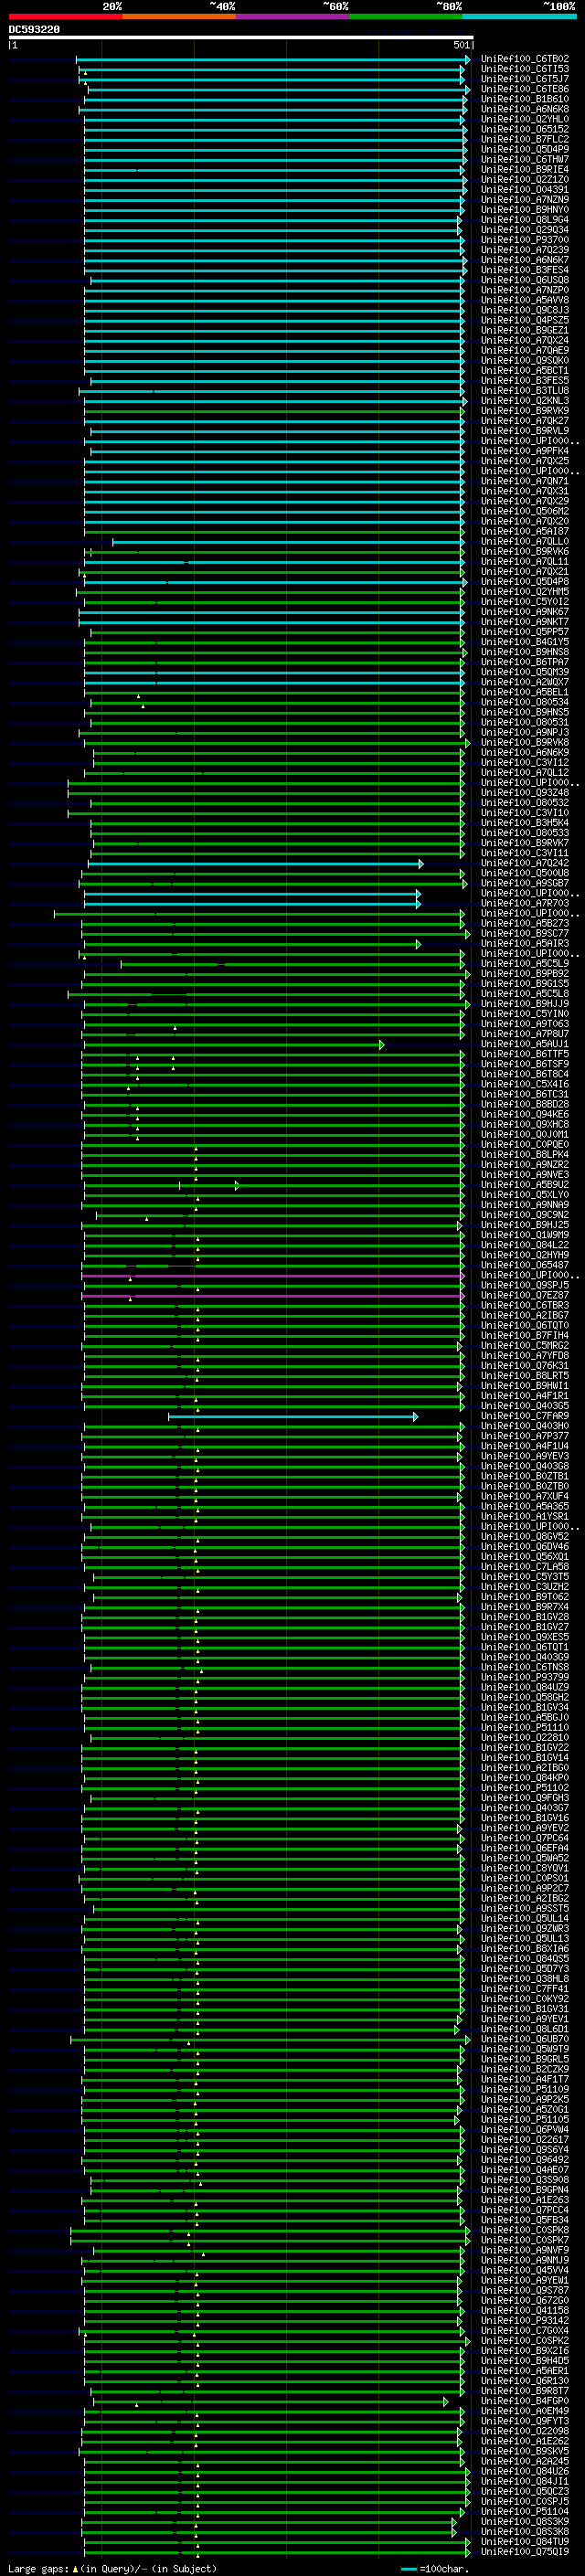Select the UniRef100_B7FLC2 entry
Screen dimensions: 585x2576
pyautogui.click(x=525, y=139)
